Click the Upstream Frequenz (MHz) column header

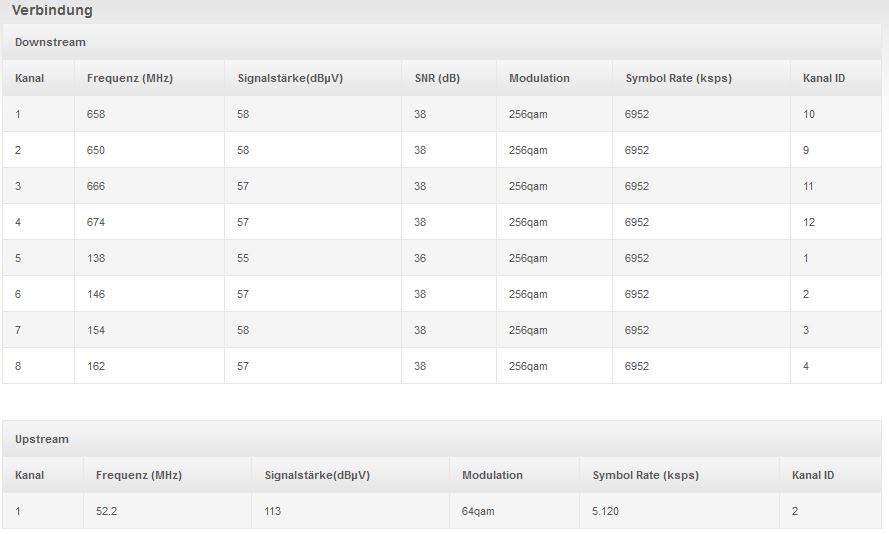point(139,475)
